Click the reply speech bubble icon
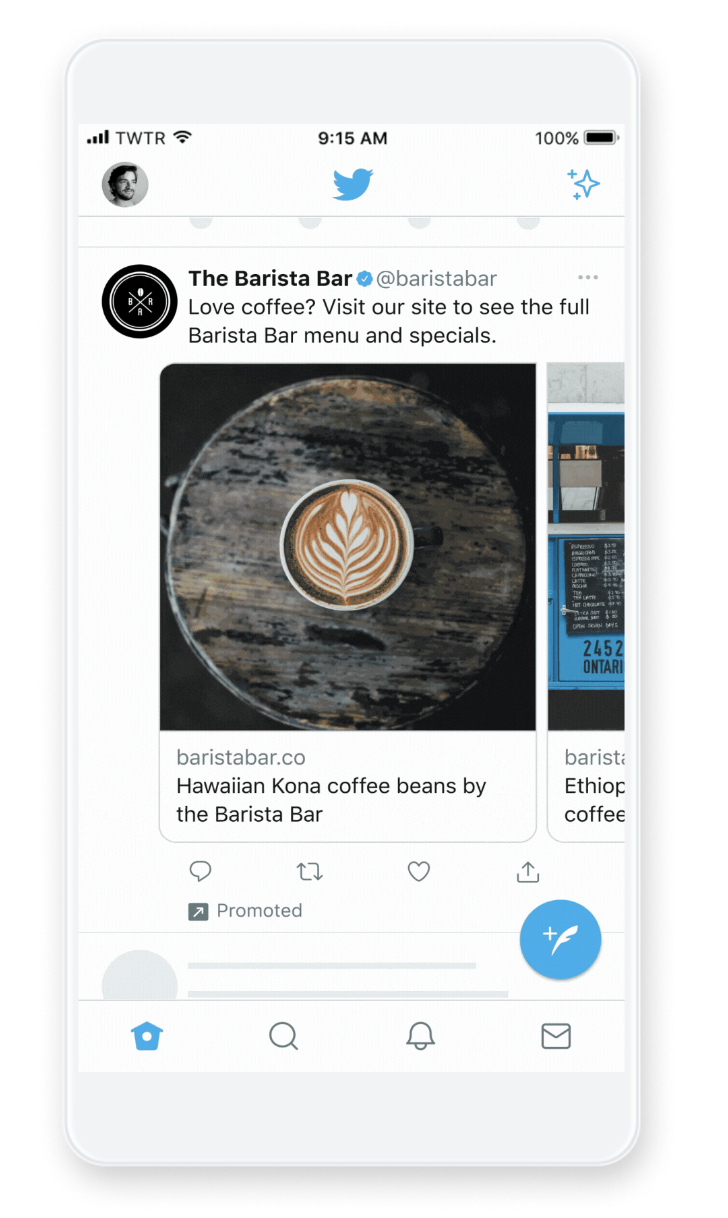This screenshot has height=1218, width=728. coord(200,872)
